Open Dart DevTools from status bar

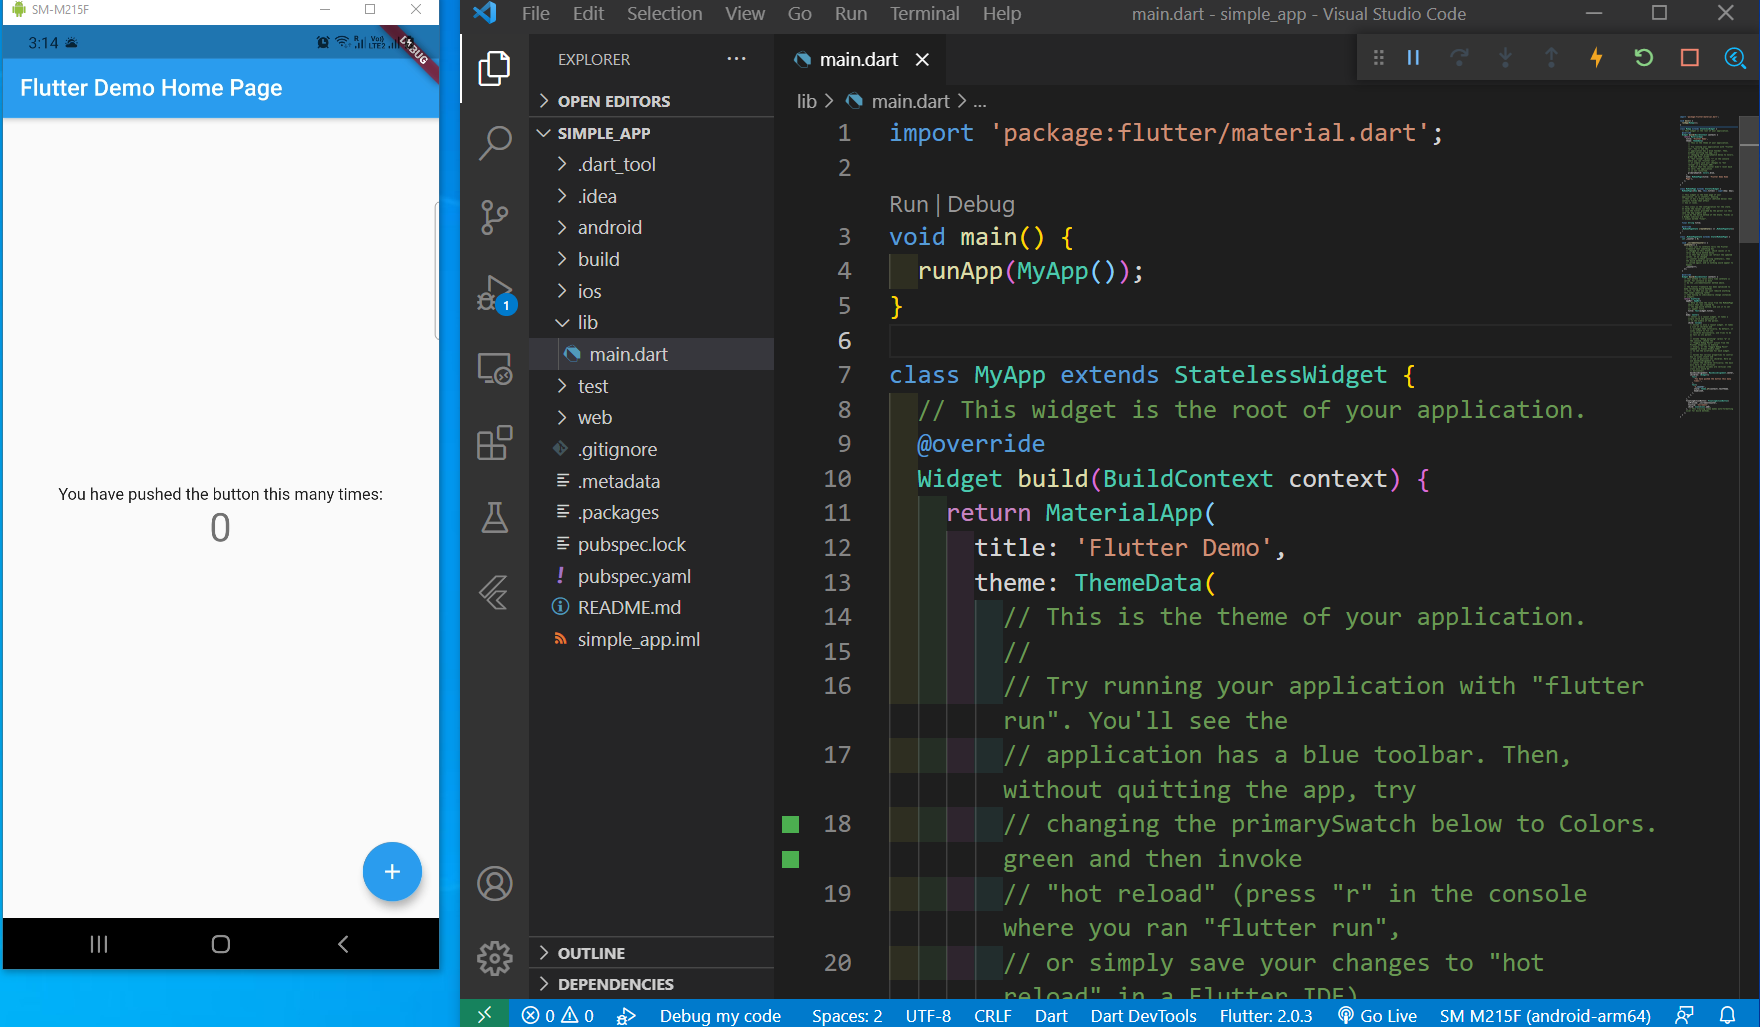point(1143,1015)
